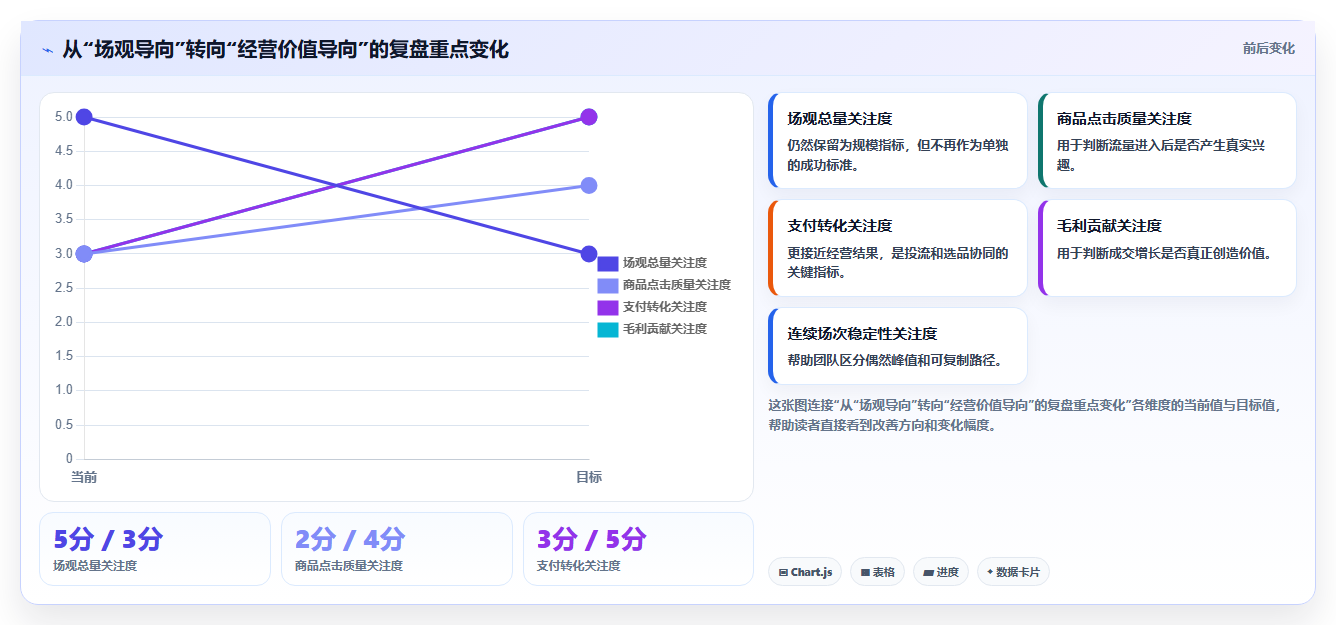Select the 场观总量 target point at 3.0
The width and height of the screenshot is (1336, 625).
[589, 254]
